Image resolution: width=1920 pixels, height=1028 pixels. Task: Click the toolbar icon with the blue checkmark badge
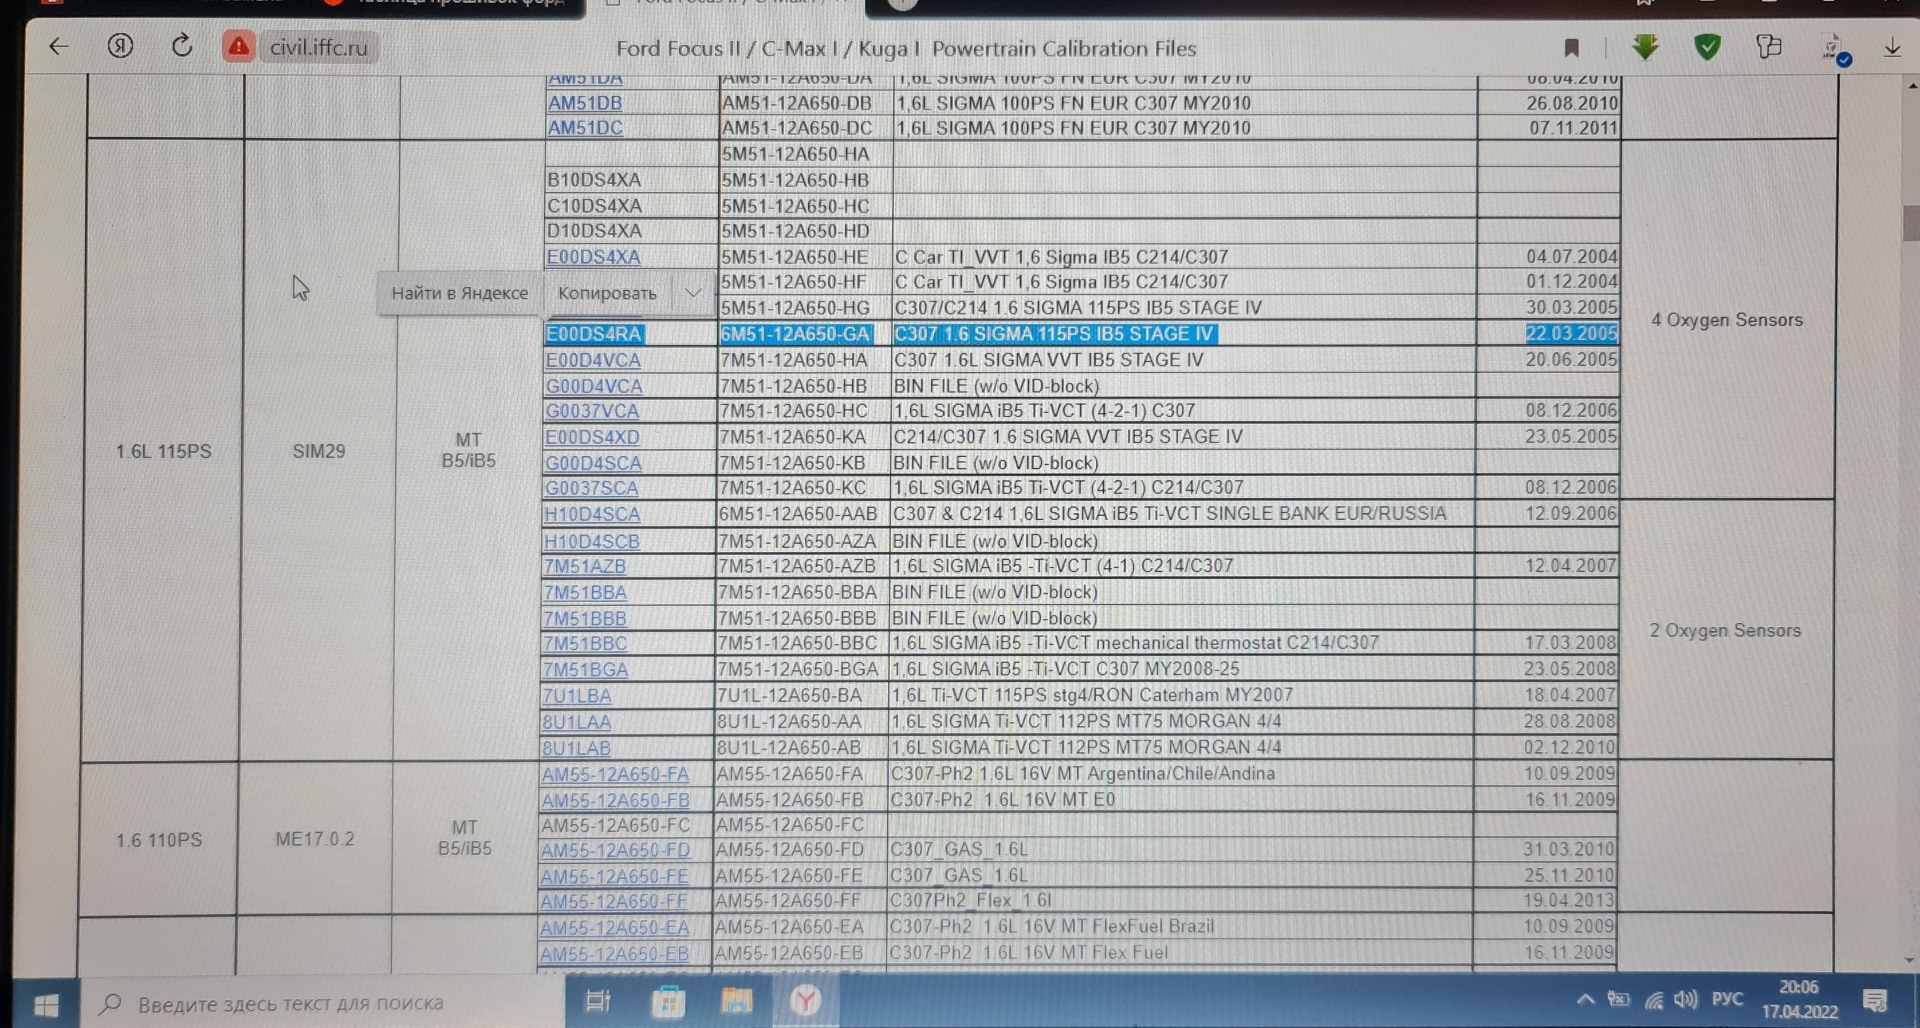[x=1836, y=50]
